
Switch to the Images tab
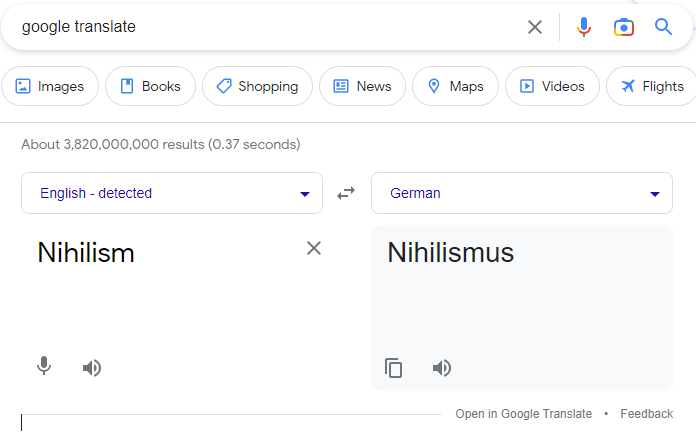click(x=50, y=86)
